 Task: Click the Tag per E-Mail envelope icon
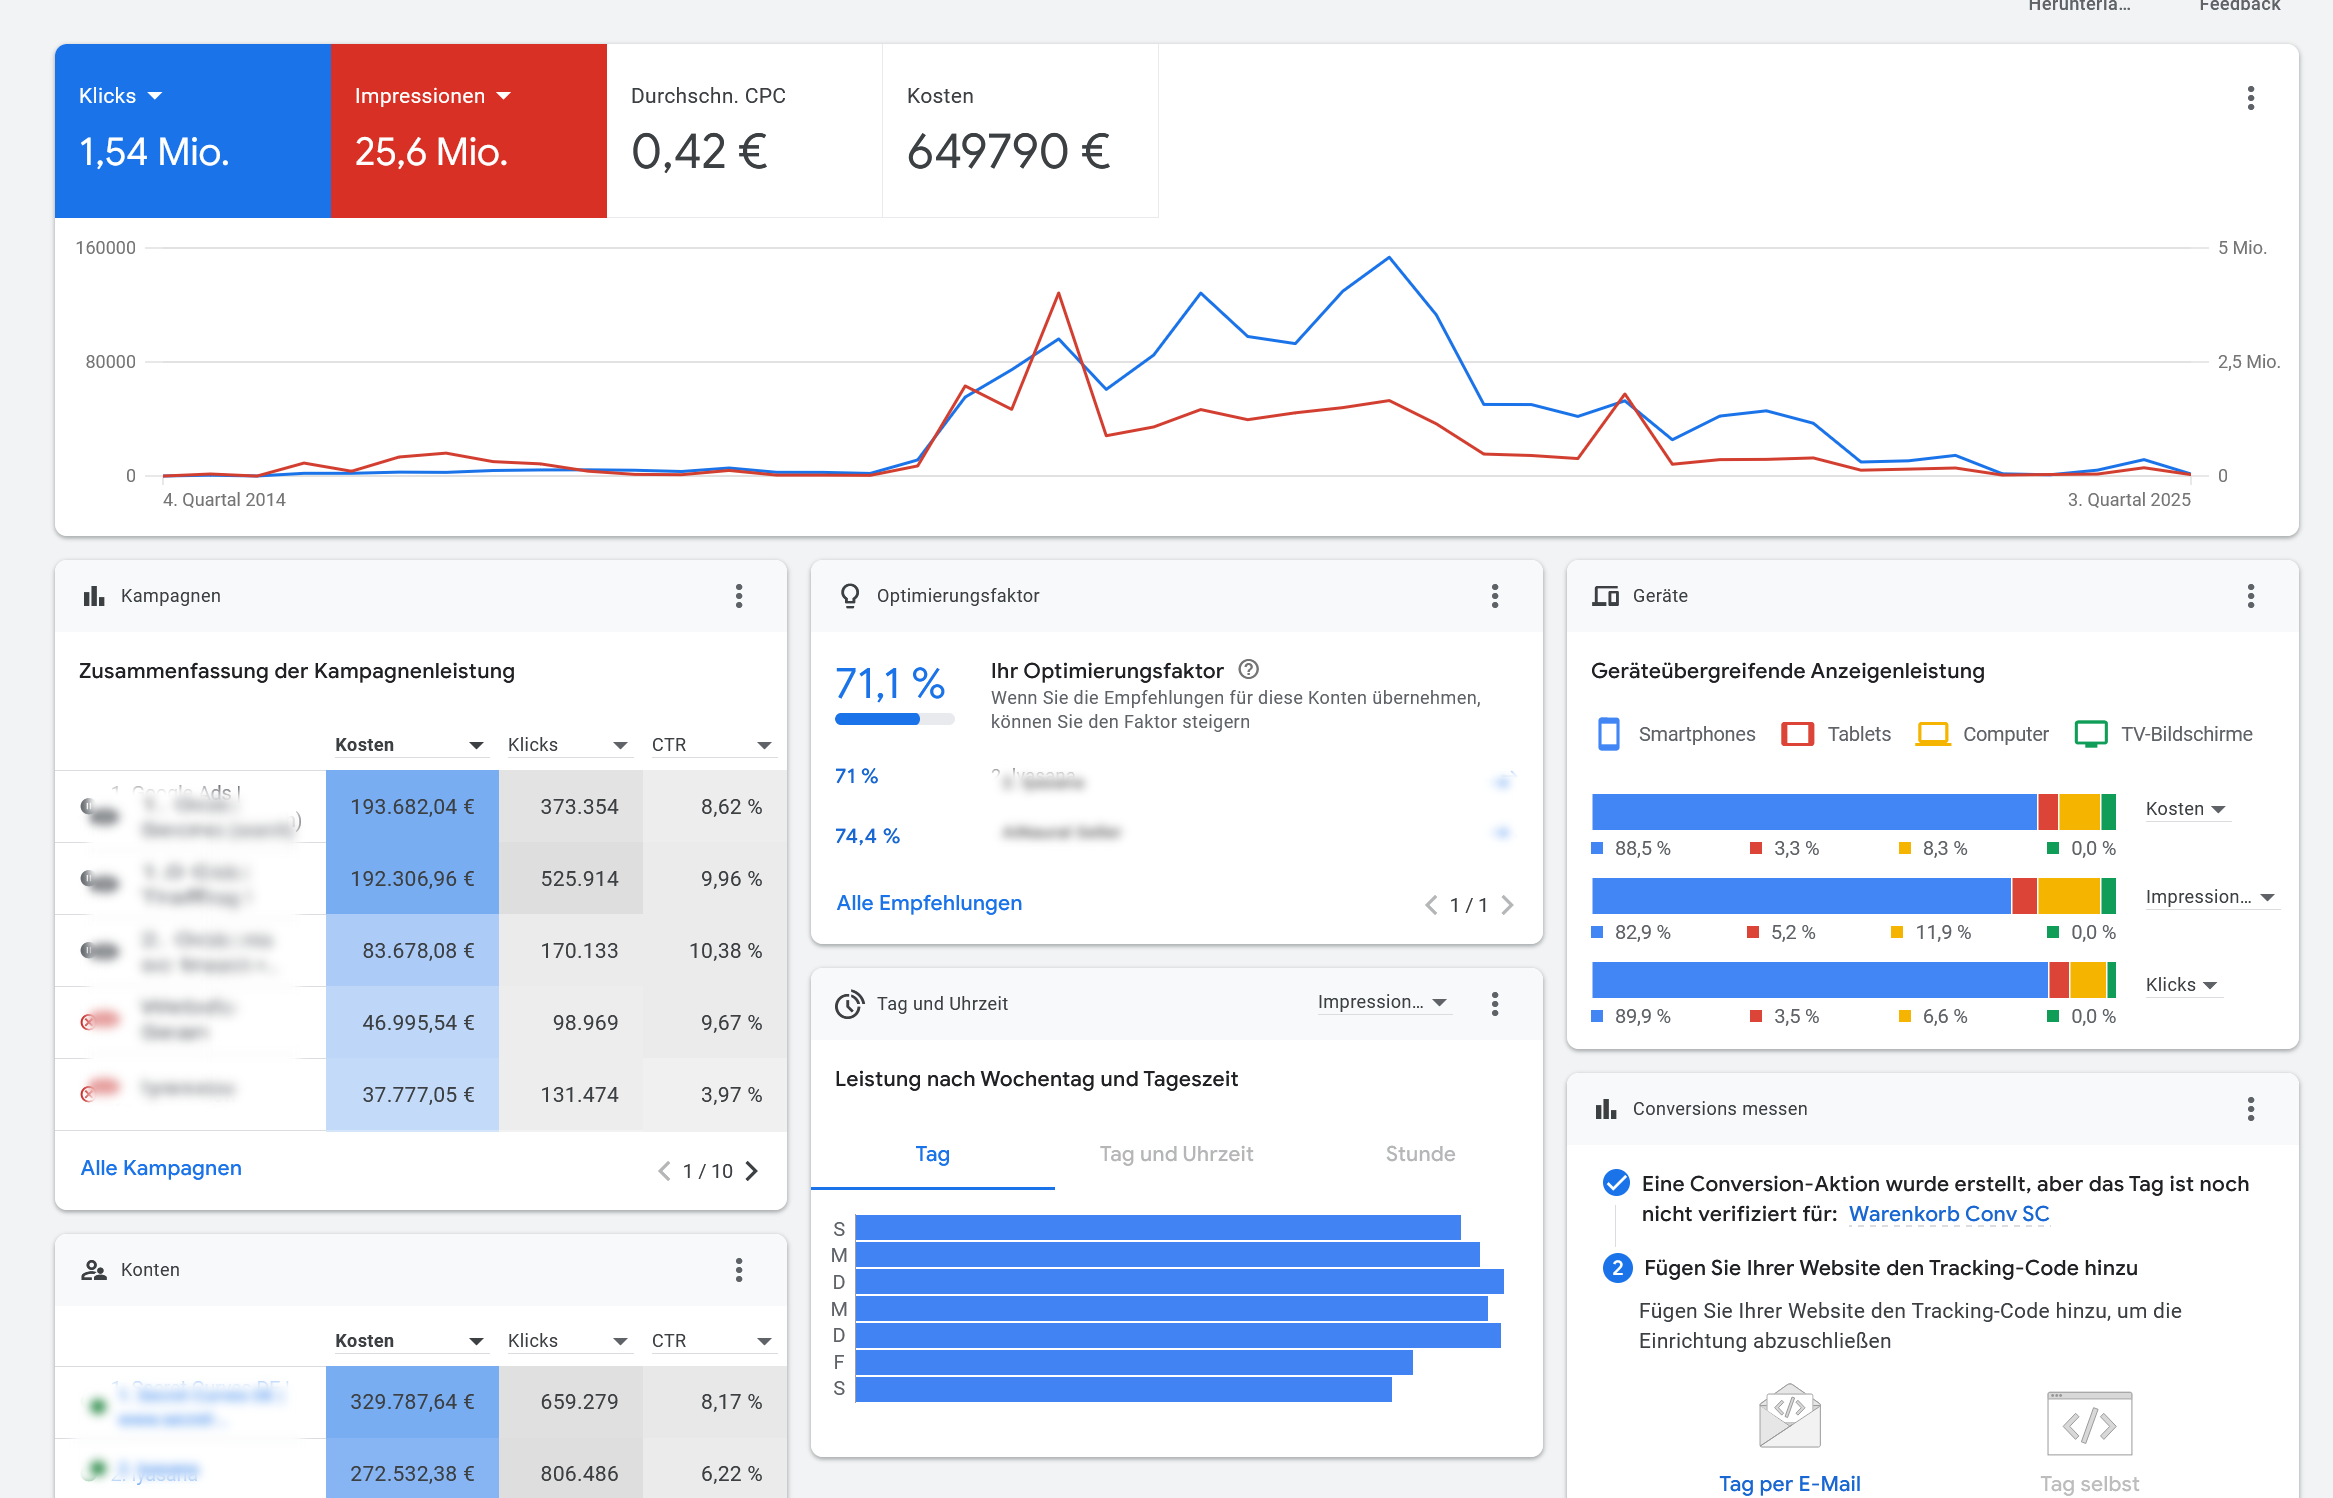click(x=1789, y=1416)
